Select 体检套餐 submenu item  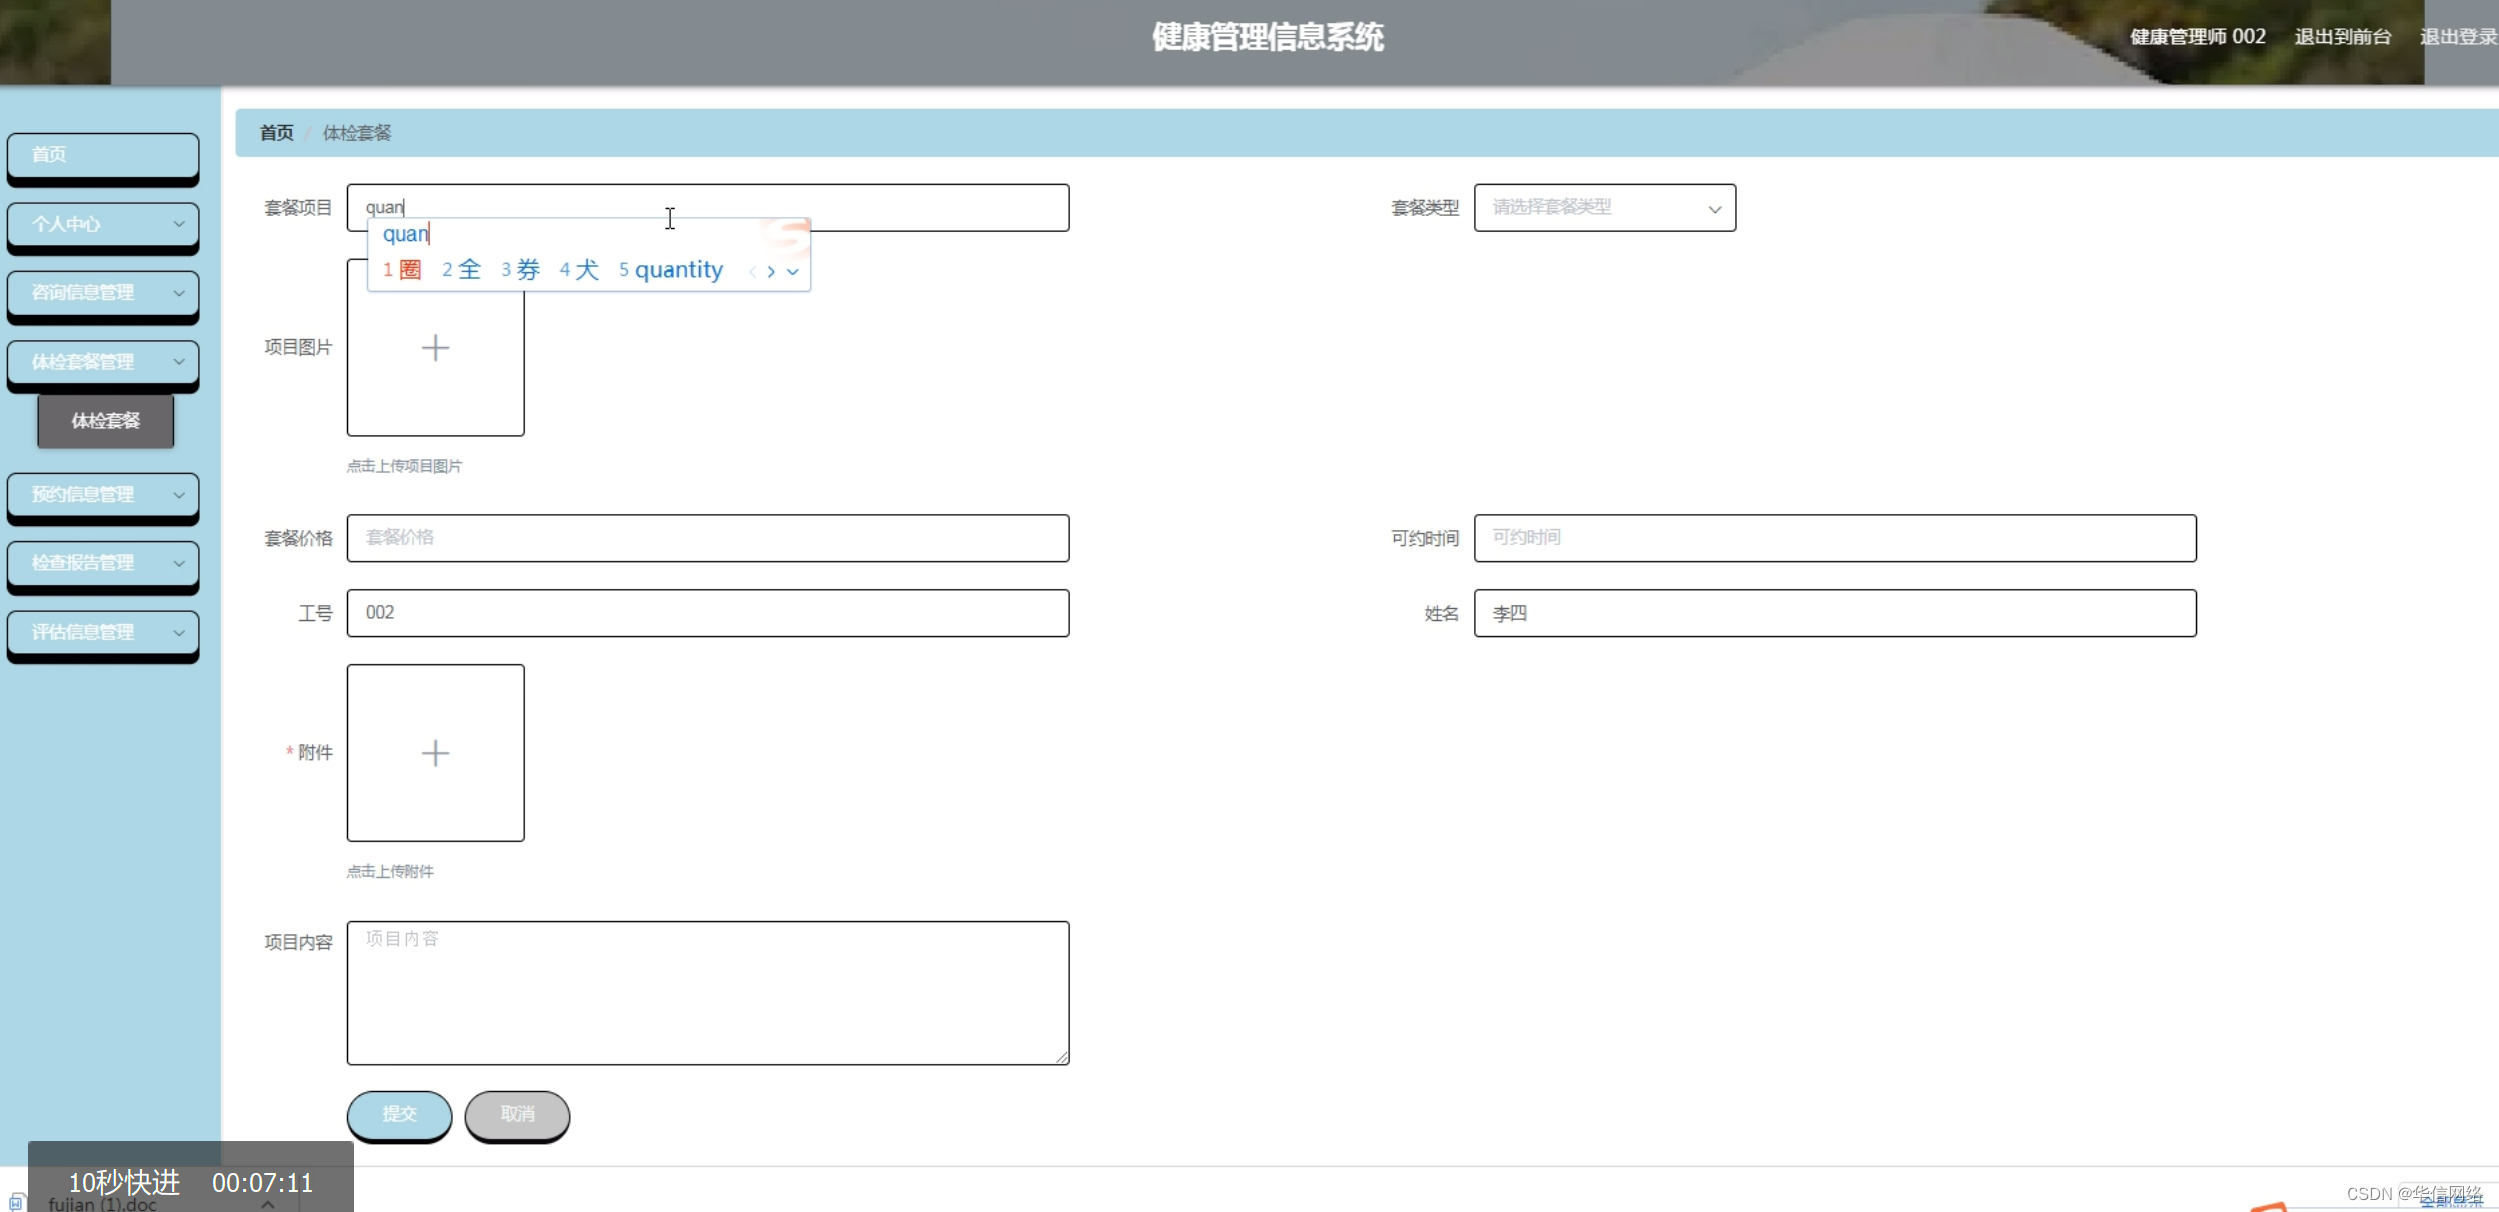pyautogui.click(x=106, y=421)
